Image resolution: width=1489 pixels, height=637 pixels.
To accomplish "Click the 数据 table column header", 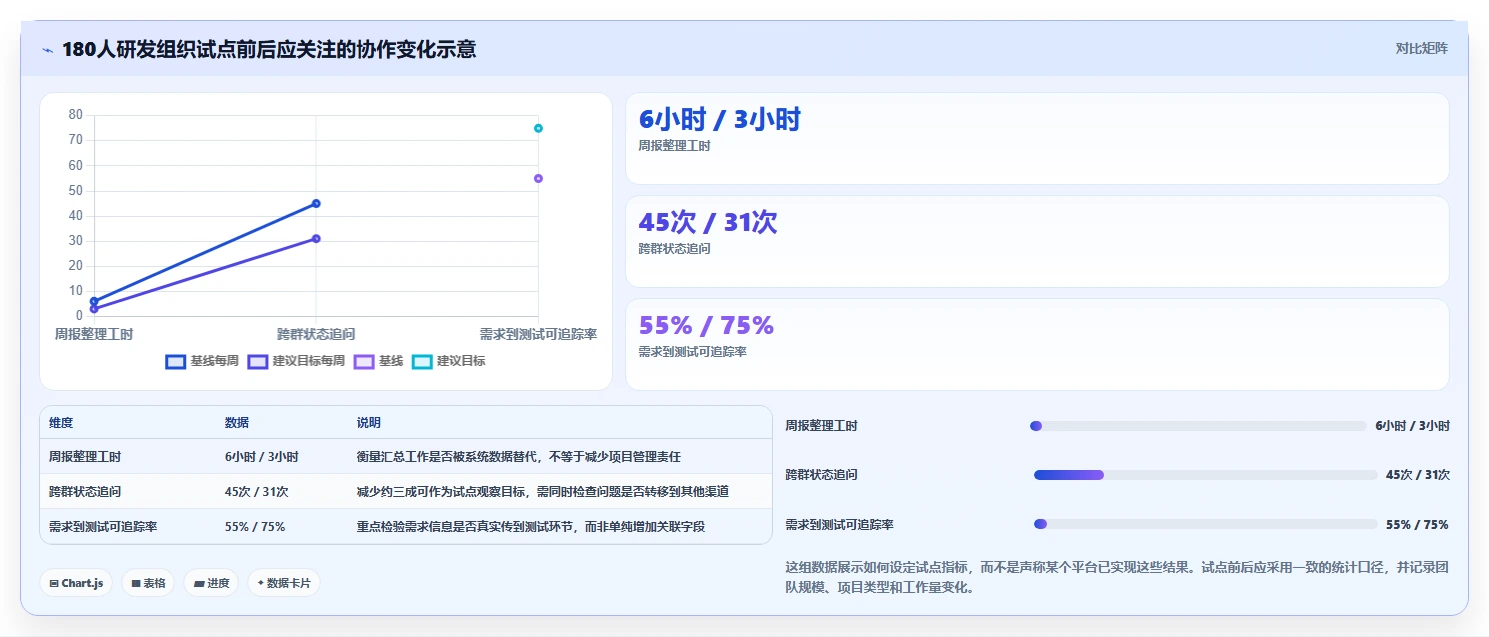I will click(237, 423).
